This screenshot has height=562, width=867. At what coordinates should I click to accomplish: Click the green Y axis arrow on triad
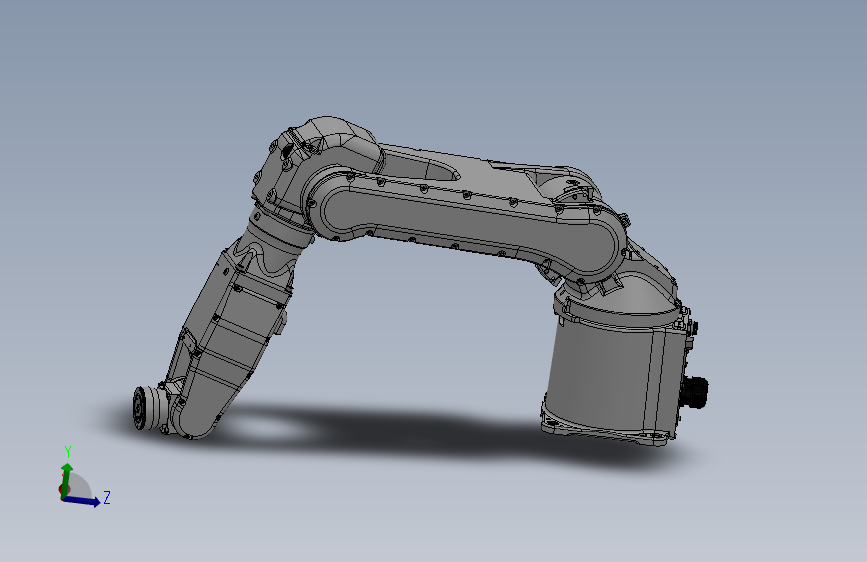coord(66,480)
